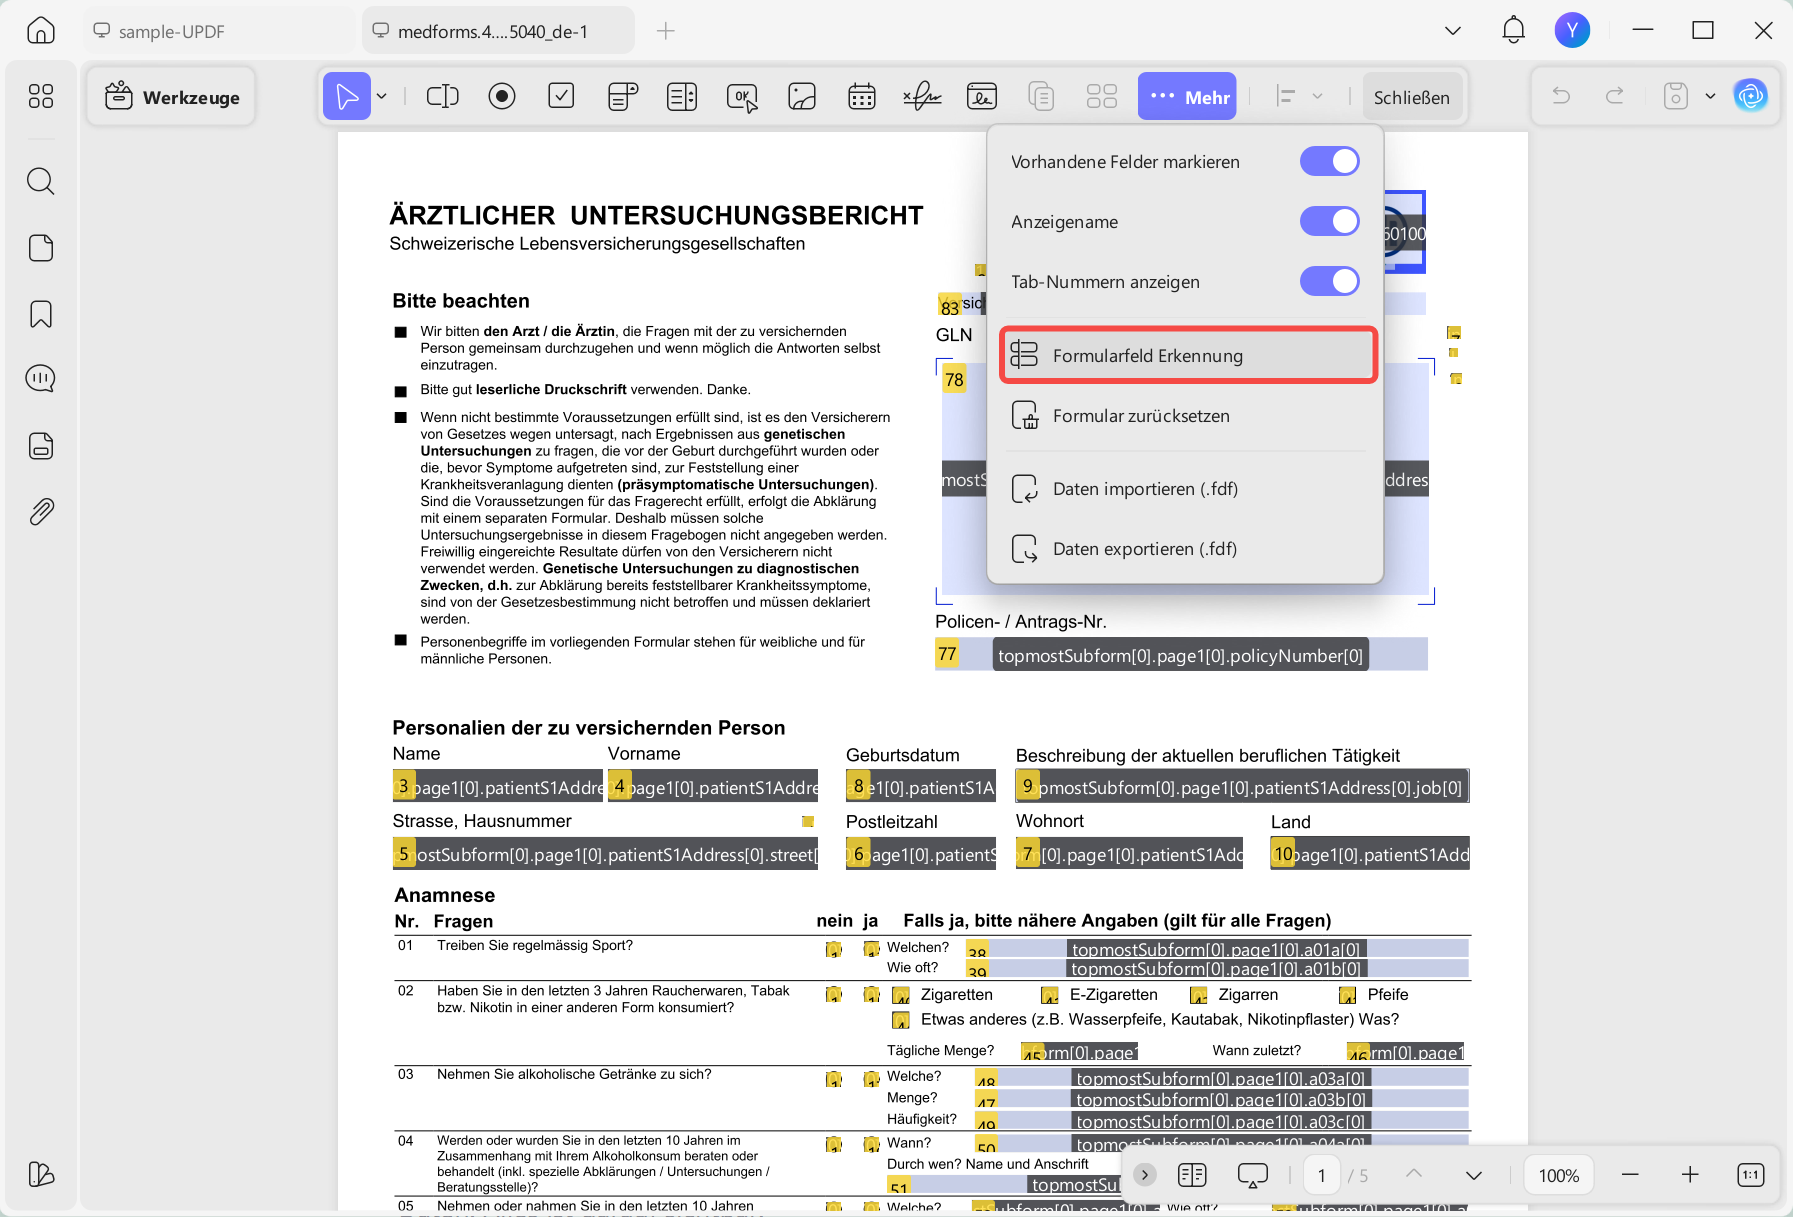Toggle Anzeigename switch
The image size is (1793, 1217).
point(1330,221)
